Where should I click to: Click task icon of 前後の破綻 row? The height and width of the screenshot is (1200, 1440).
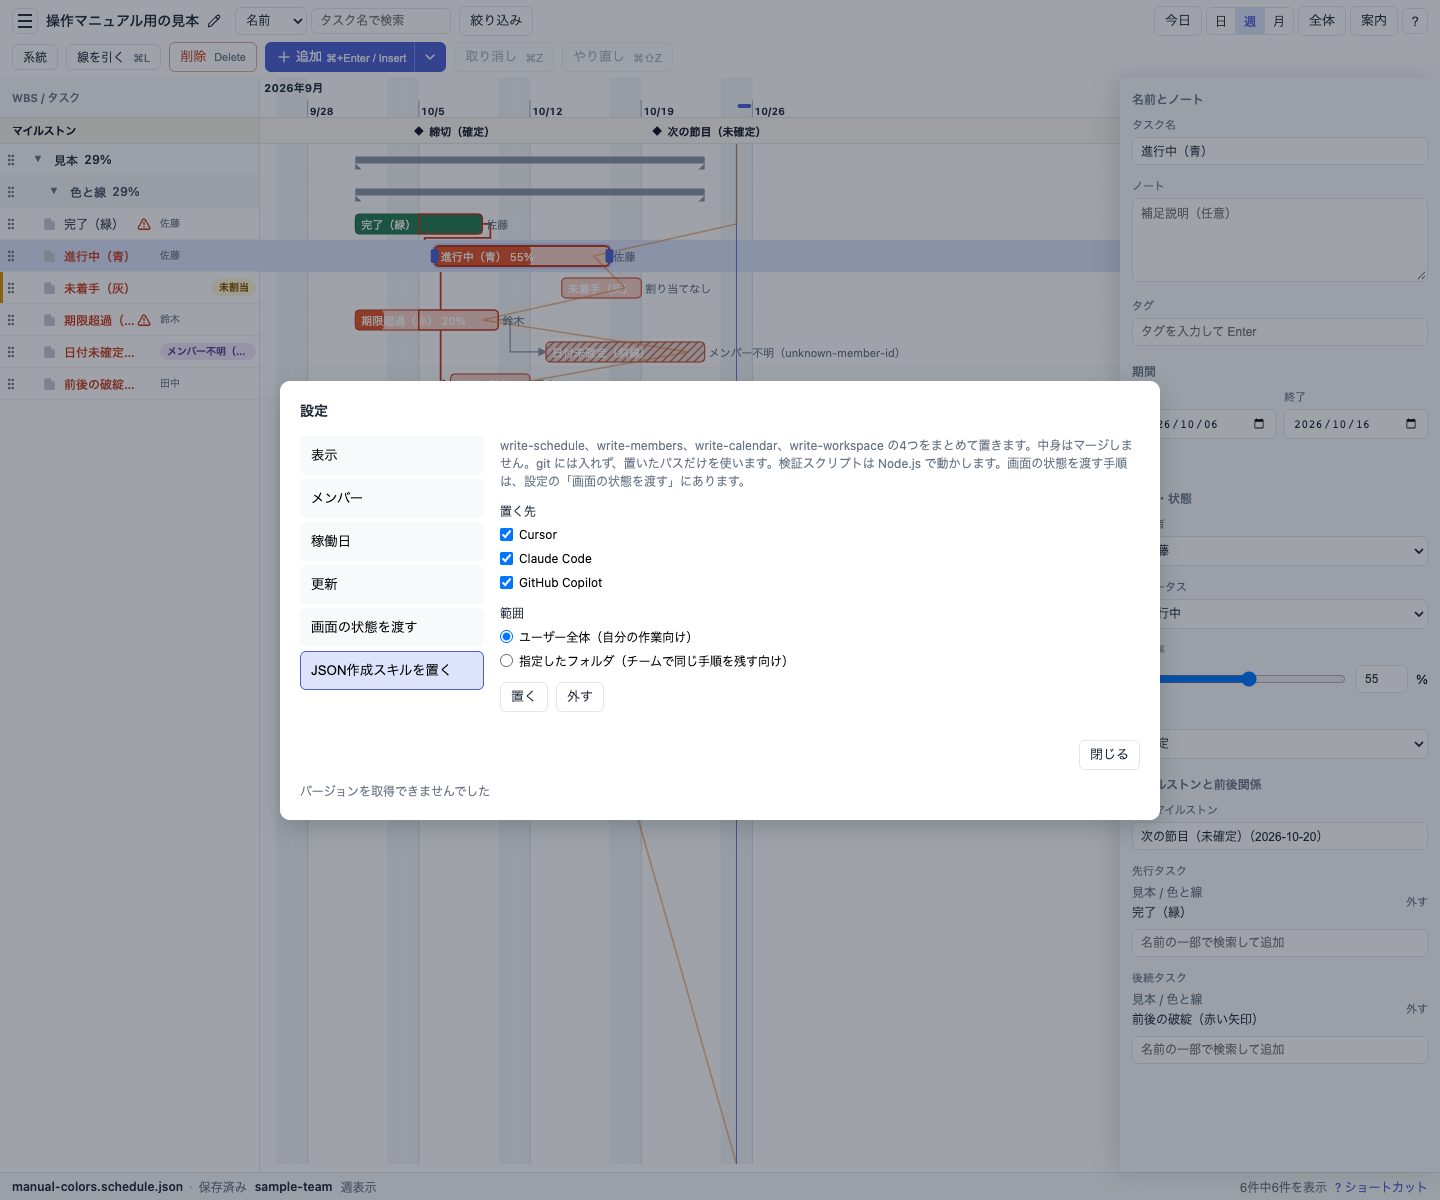tap(49, 384)
